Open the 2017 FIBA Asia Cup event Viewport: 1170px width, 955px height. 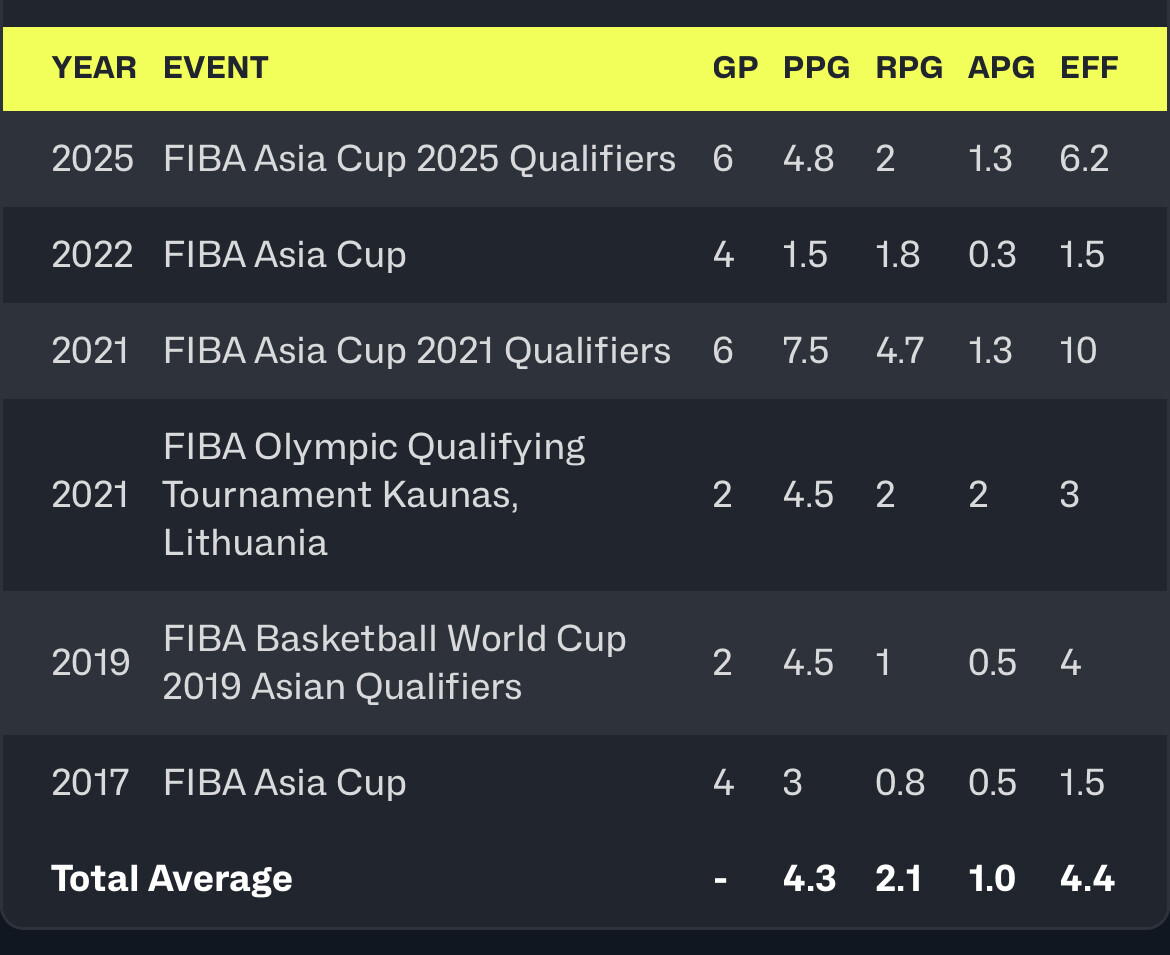(x=285, y=782)
